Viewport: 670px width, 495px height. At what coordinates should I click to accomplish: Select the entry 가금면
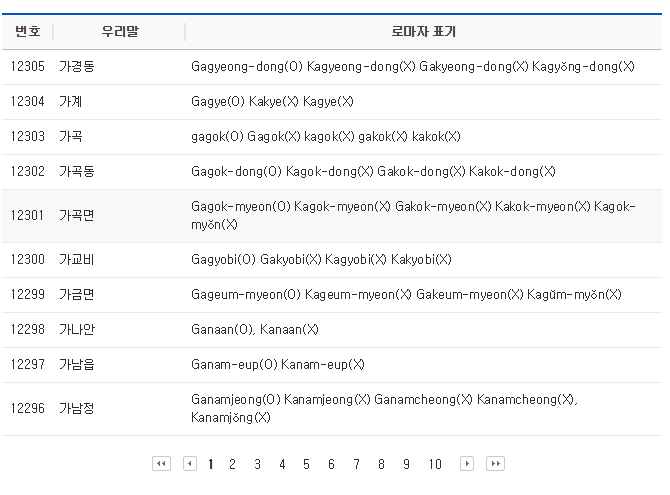click(x=76, y=295)
